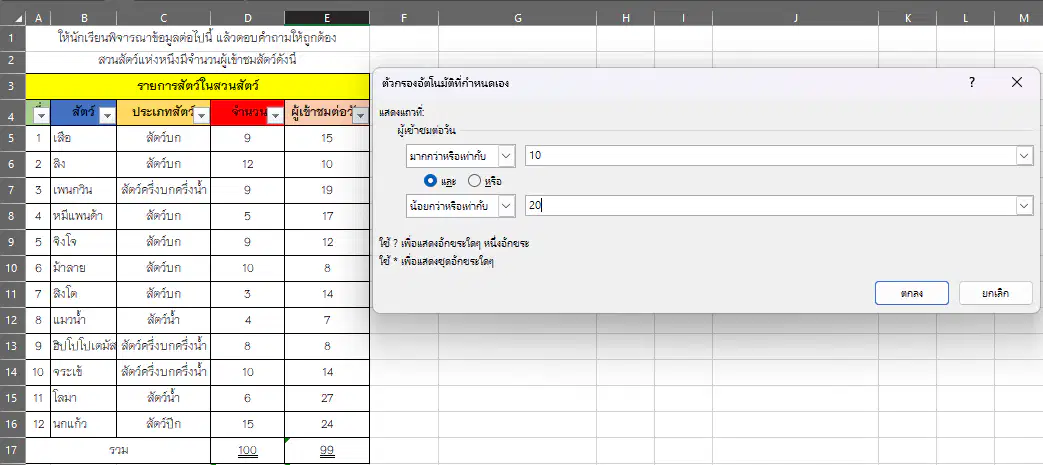Click the total cell showing 99
1043x465 pixels.
327,450
